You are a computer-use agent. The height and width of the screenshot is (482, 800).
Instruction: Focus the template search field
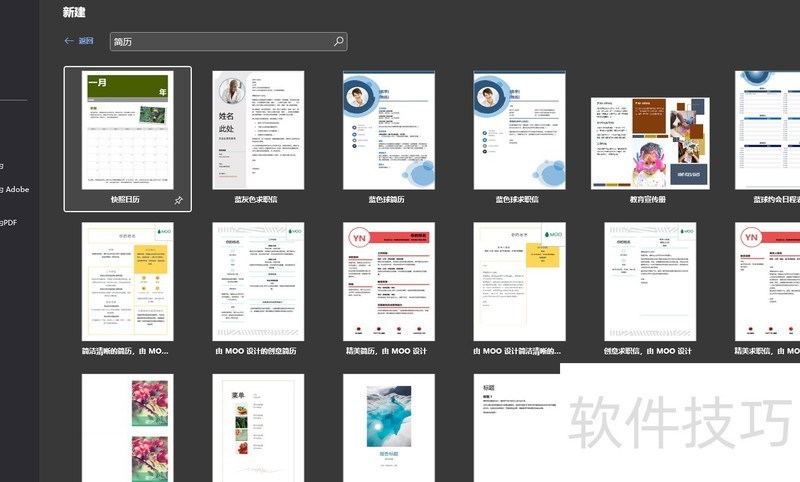(x=229, y=41)
